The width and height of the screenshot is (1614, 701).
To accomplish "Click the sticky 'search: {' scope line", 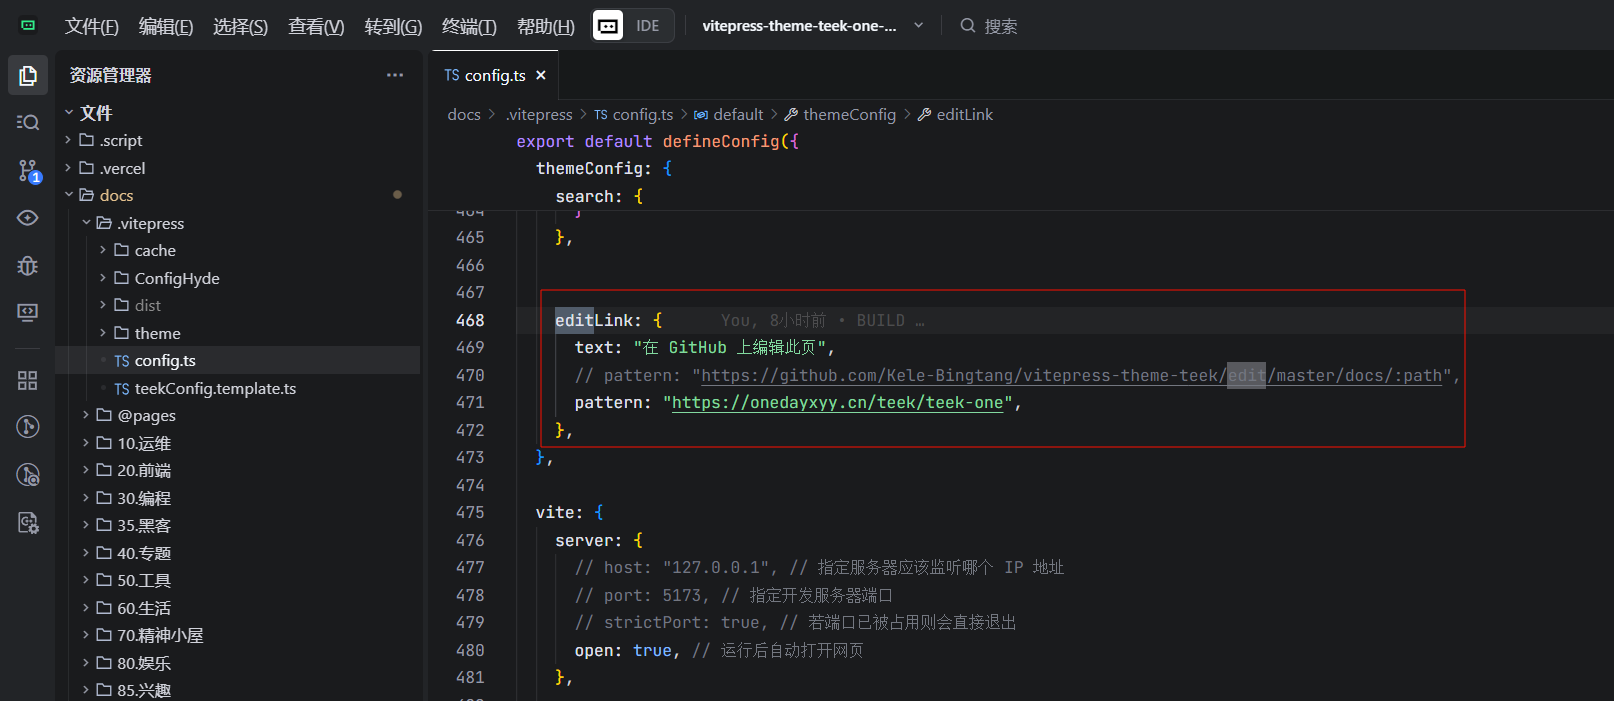I will click(599, 196).
